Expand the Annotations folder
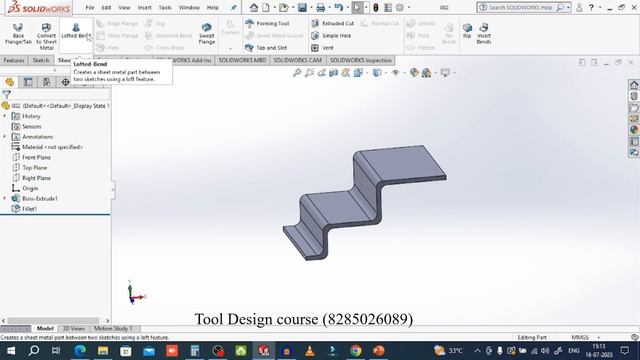 coord(5,137)
